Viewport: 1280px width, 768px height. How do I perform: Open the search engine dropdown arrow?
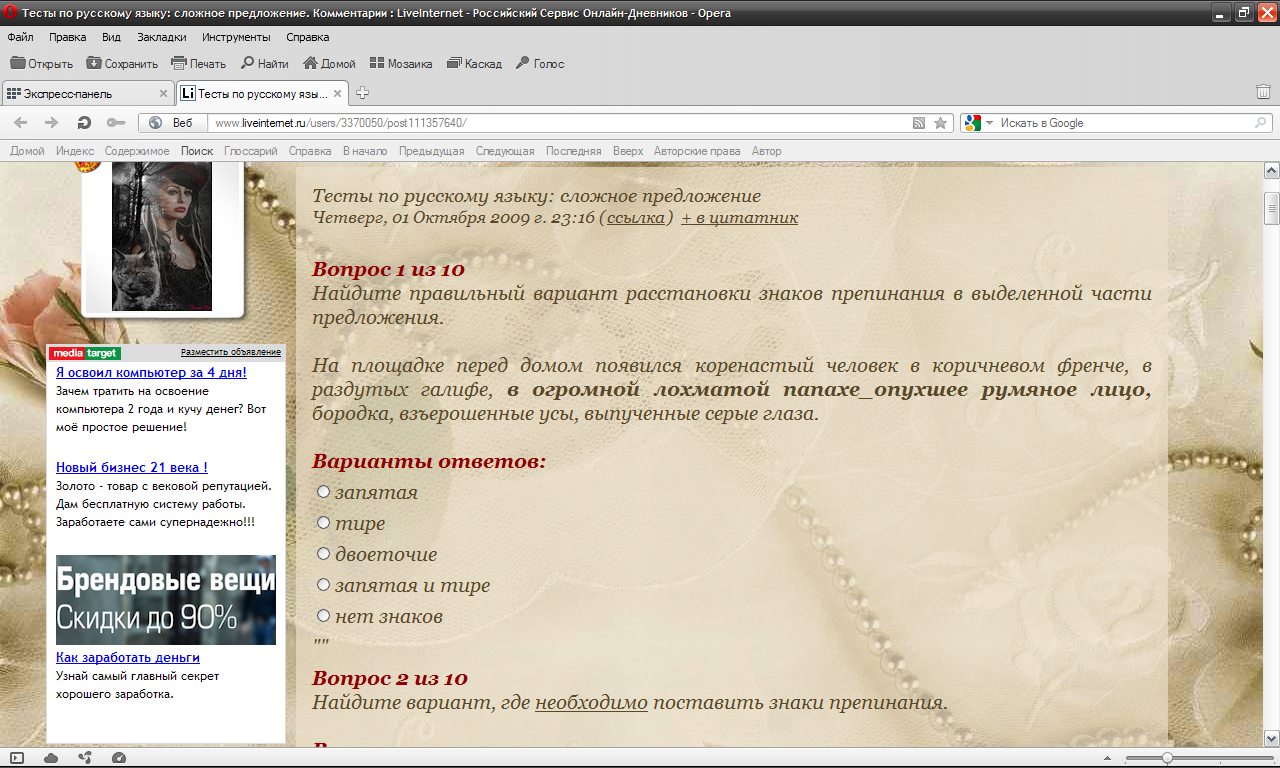pyautogui.click(x=989, y=123)
